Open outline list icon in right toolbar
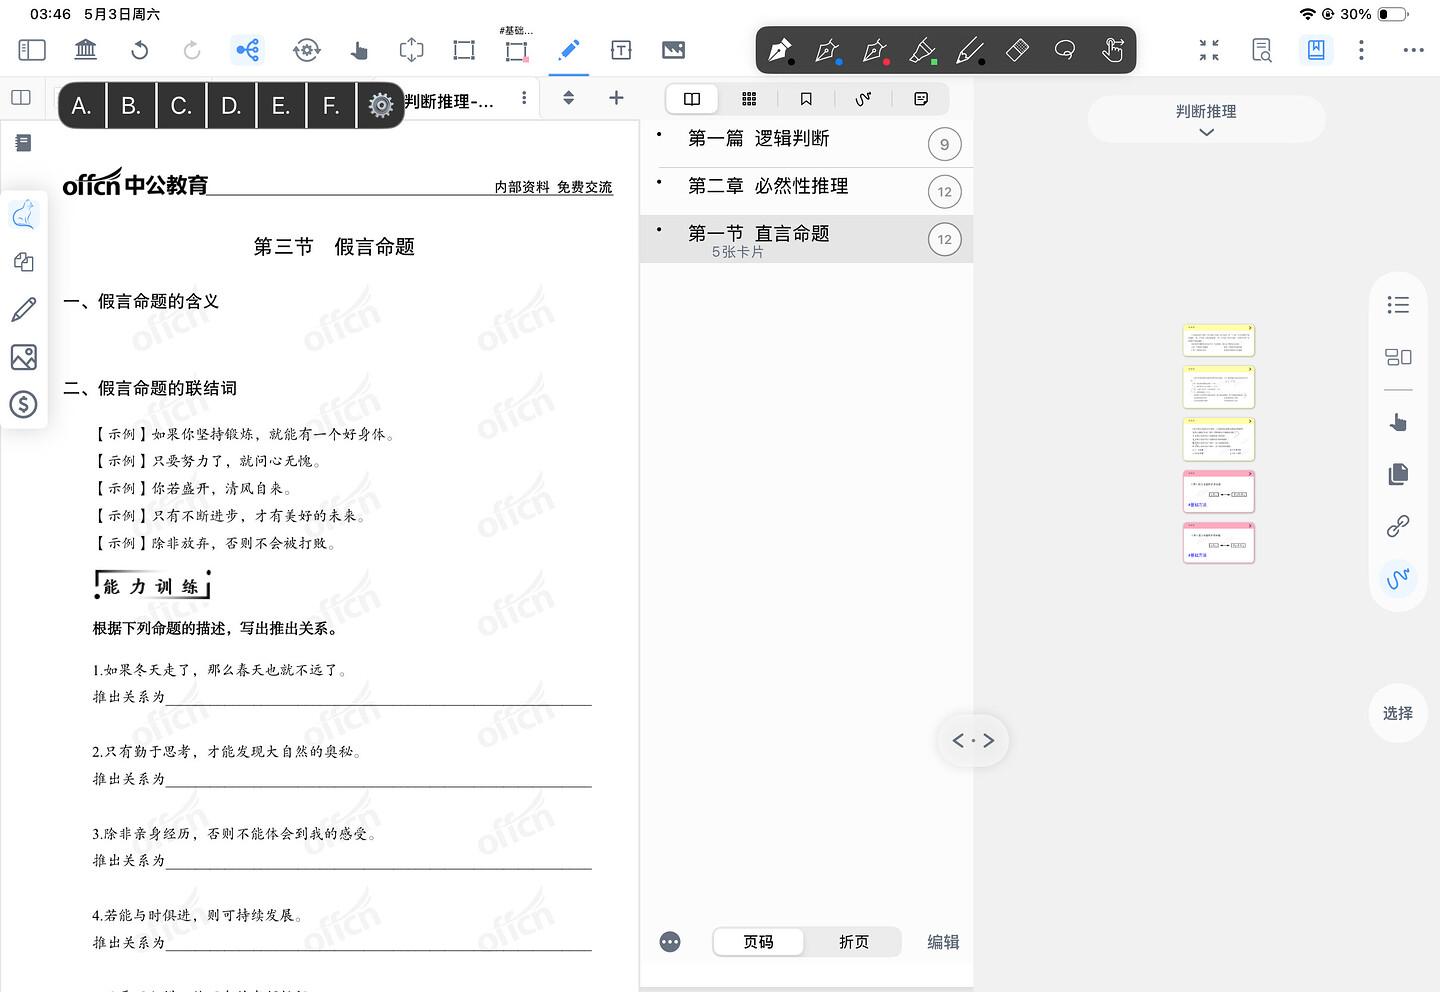The height and width of the screenshot is (992, 1440). point(1398,305)
